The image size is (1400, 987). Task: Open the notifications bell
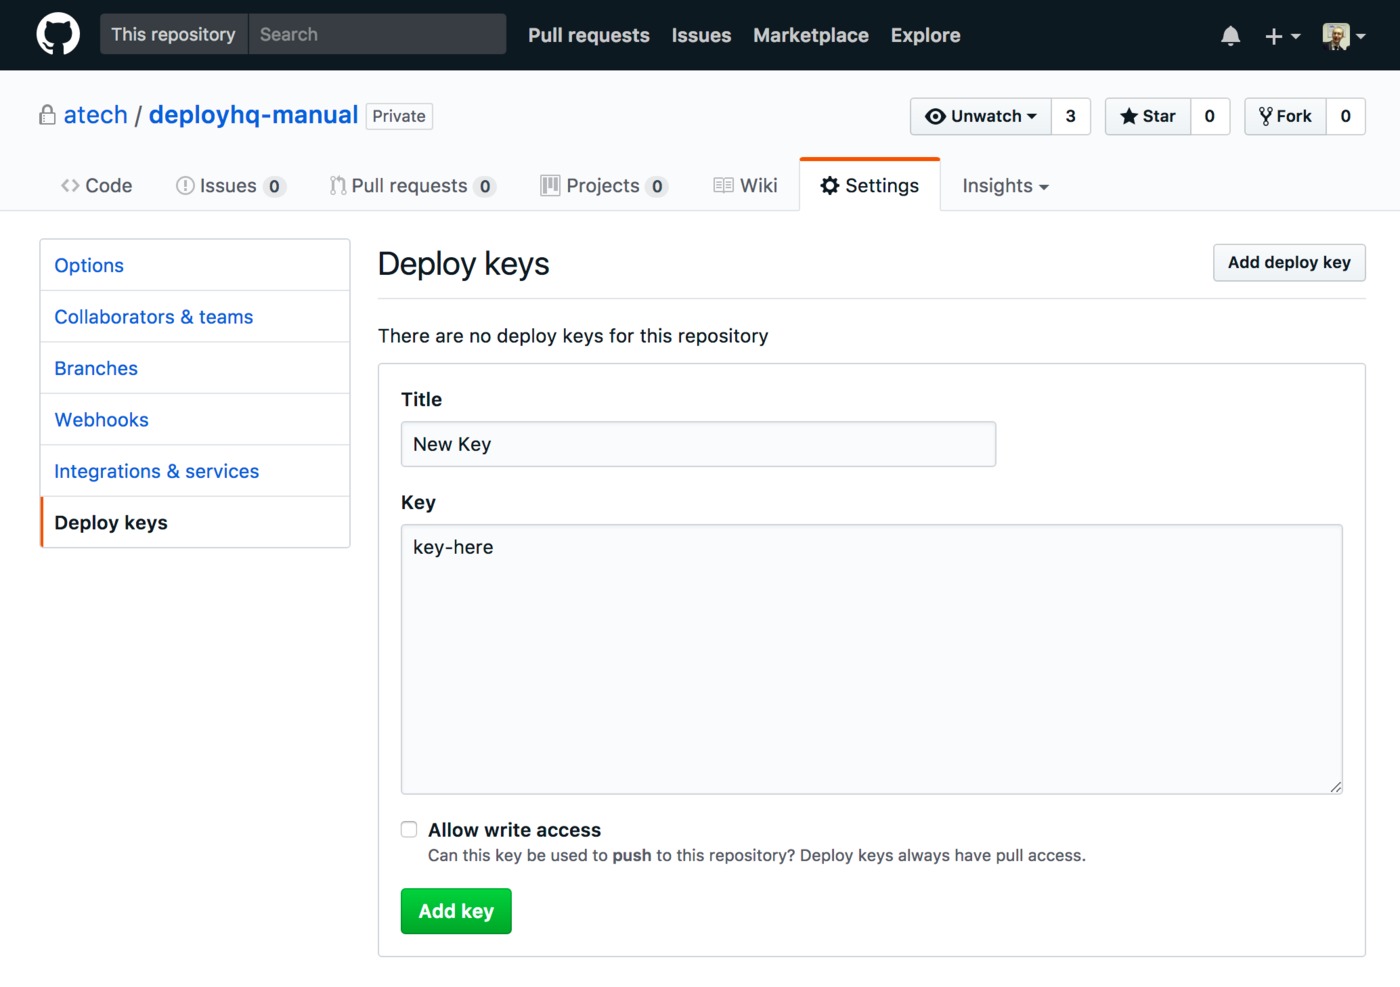pos(1230,36)
